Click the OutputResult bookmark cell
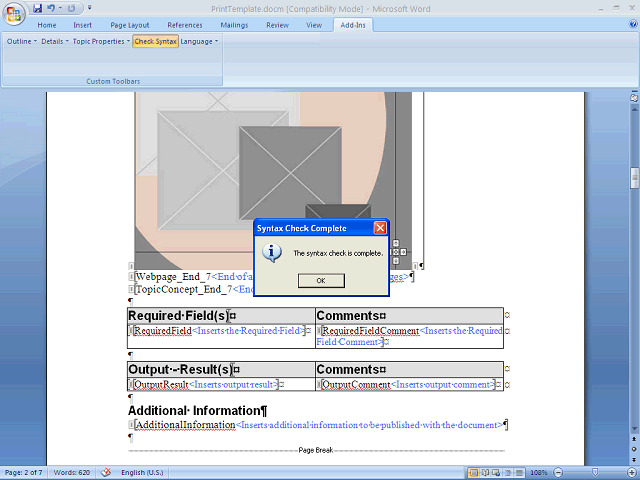 pyautogui.click(x=207, y=384)
